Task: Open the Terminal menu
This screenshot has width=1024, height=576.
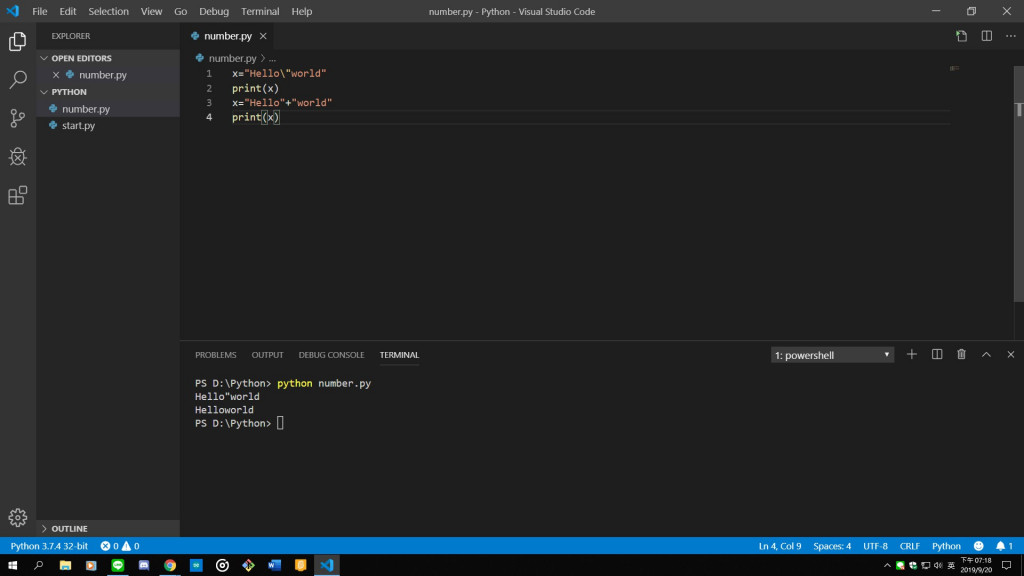Action: [x=260, y=11]
